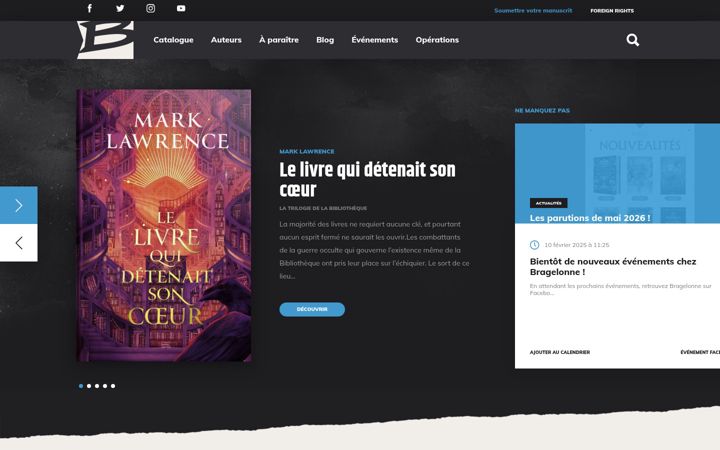The width and height of the screenshot is (720, 450).
Task: Open title Le livre qui détenait son cœur
Action: 367,180
